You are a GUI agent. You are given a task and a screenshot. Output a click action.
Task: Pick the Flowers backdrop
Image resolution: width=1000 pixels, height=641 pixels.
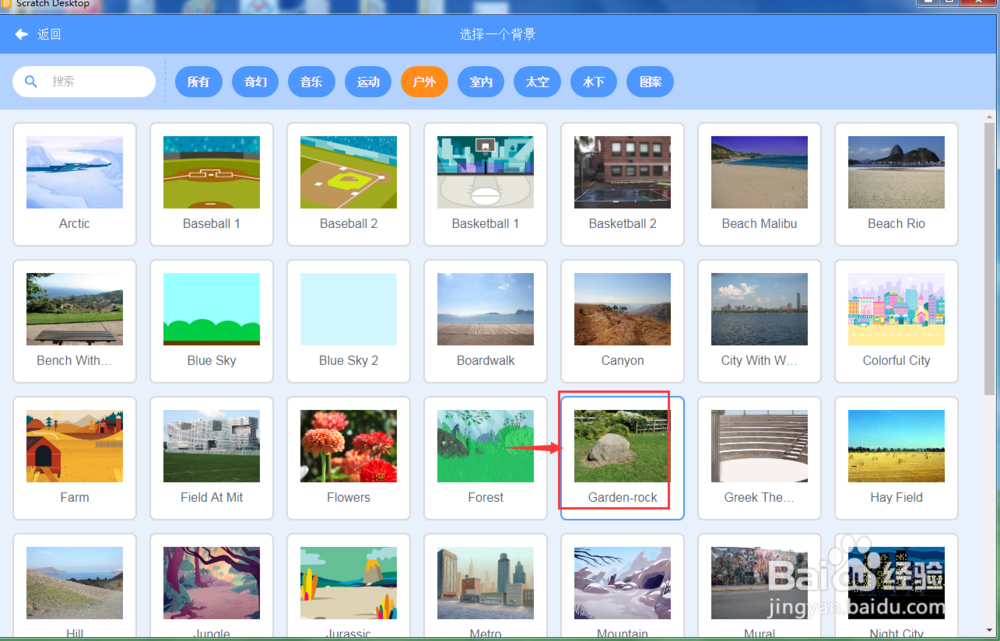coord(348,458)
